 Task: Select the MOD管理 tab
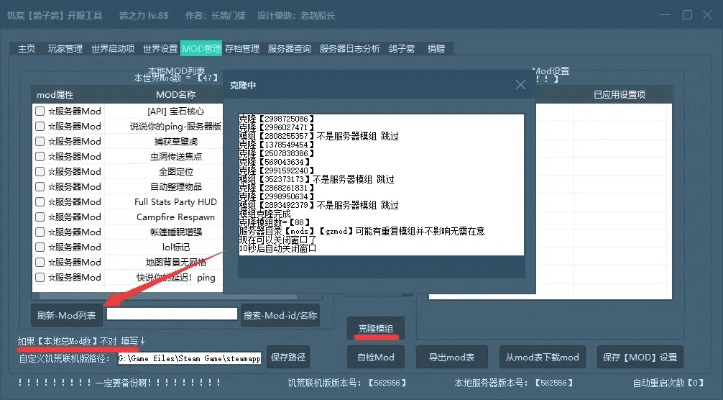click(201, 48)
